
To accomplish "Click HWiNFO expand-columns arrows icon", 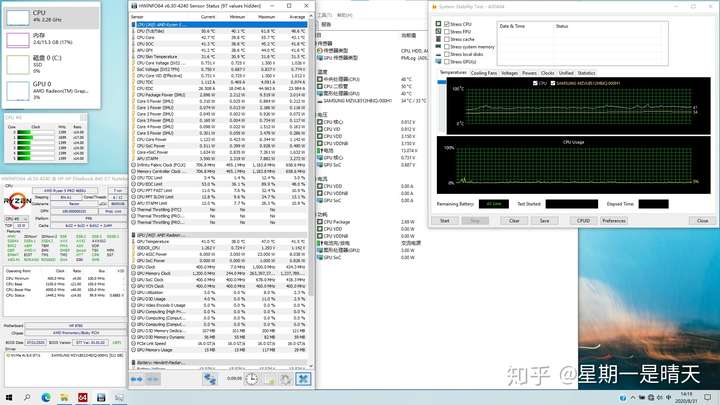I will point(137,379).
